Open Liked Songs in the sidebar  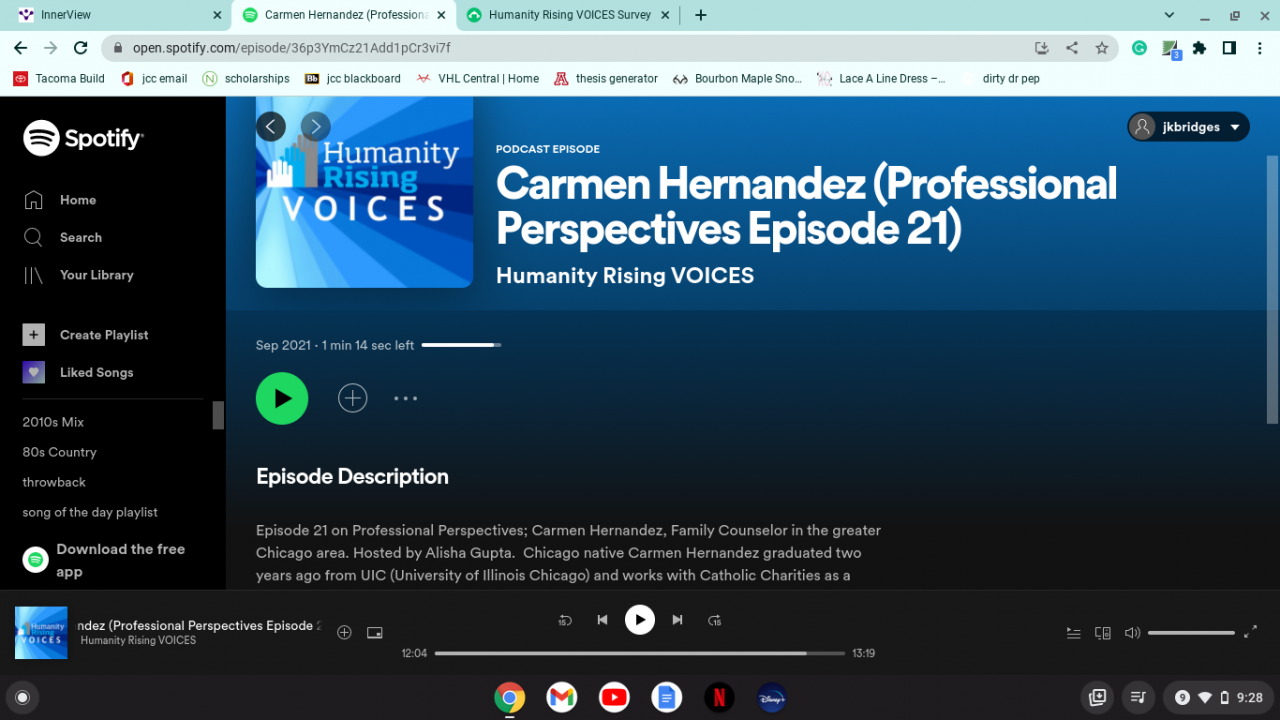[78, 372]
